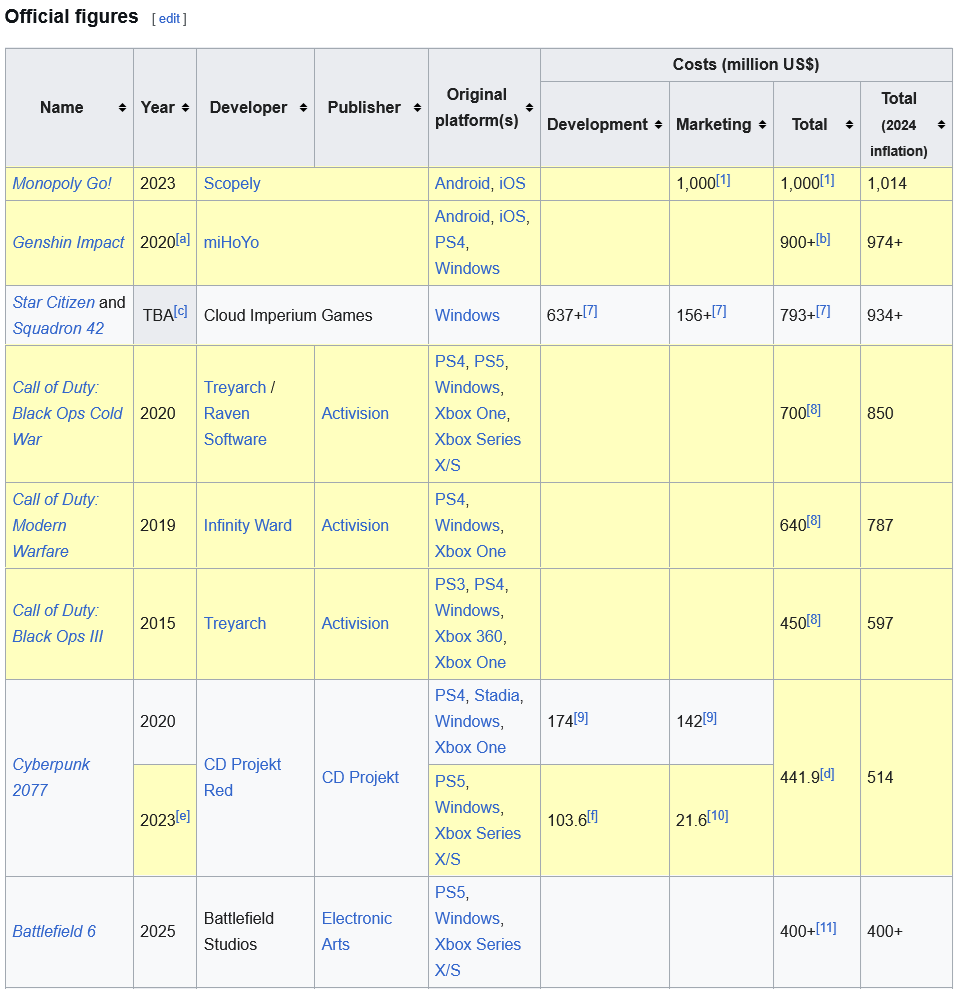959x989 pixels.
Task: Select the Battlefield Studios cell
Action: (x=256, y=932)
